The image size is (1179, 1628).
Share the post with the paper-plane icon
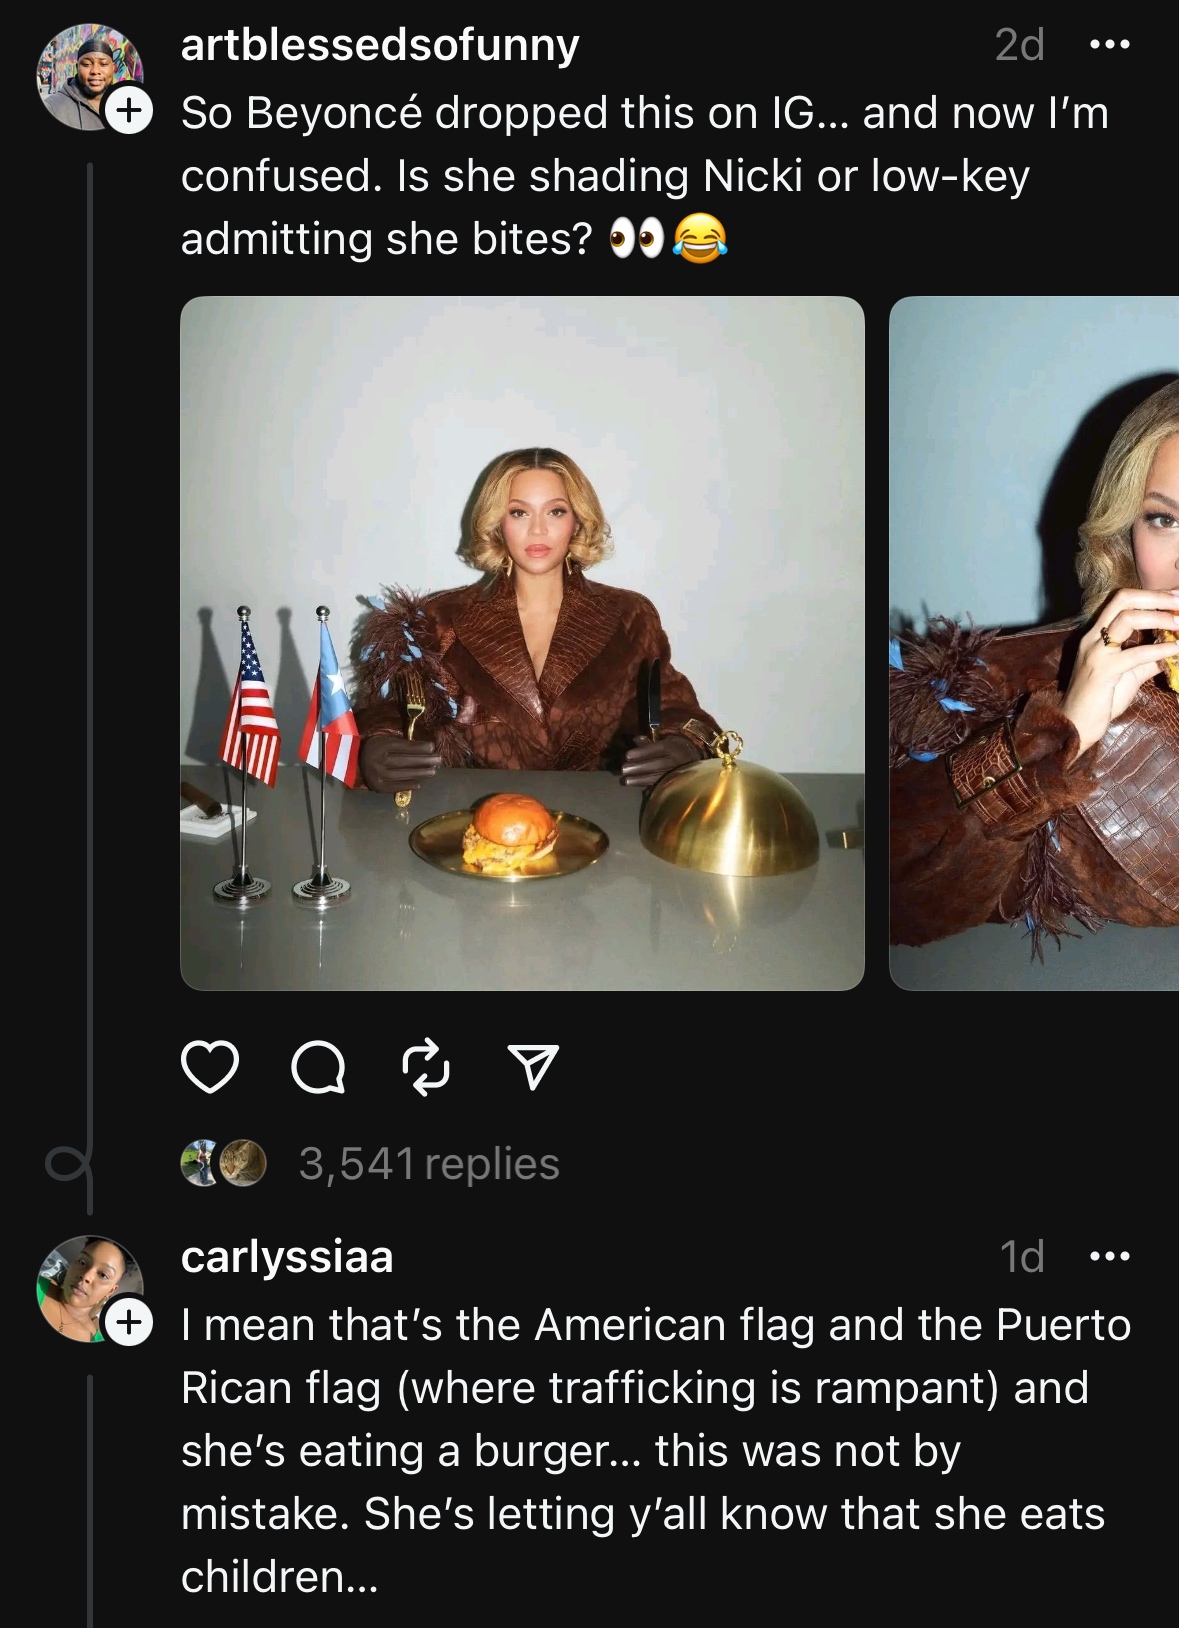click(x=533, y=1067)
